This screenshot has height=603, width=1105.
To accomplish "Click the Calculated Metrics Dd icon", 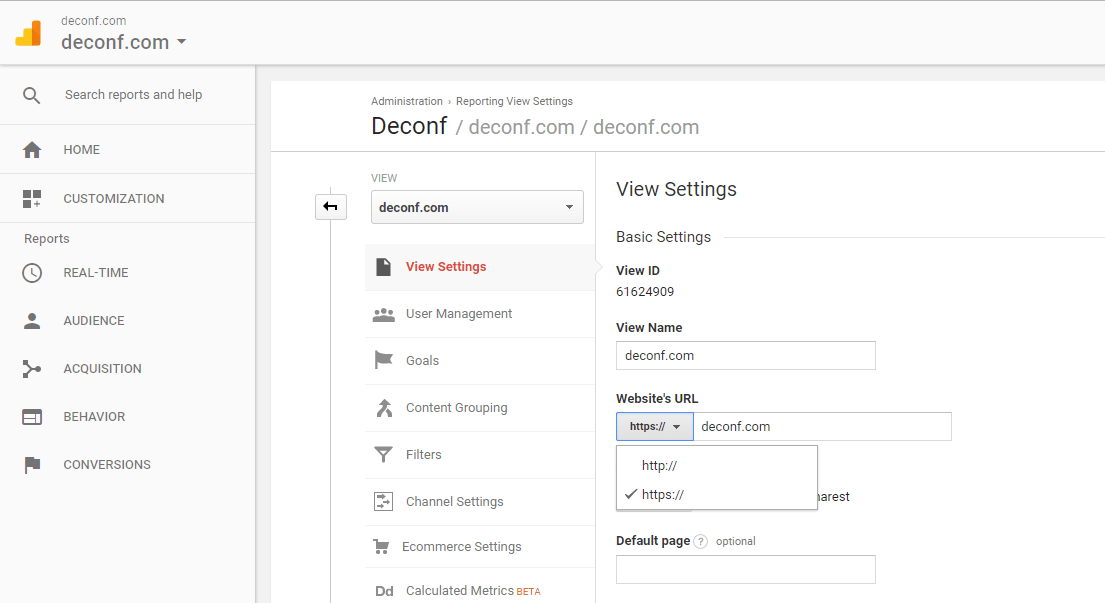I will click(384, 591).
